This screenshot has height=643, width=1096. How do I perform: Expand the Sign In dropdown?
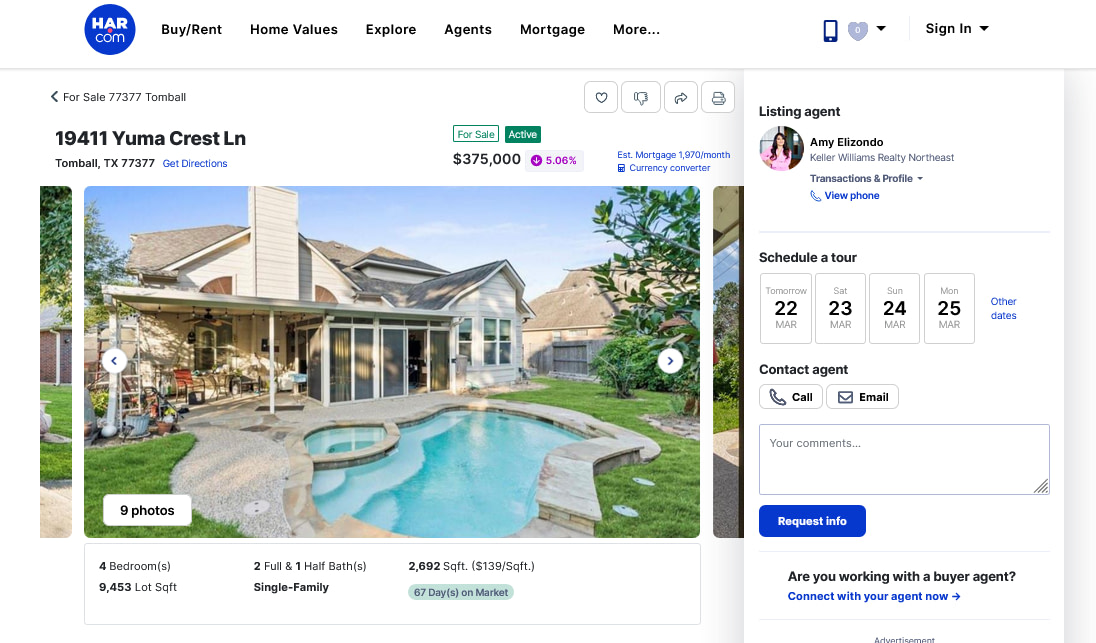click(957, 29)
